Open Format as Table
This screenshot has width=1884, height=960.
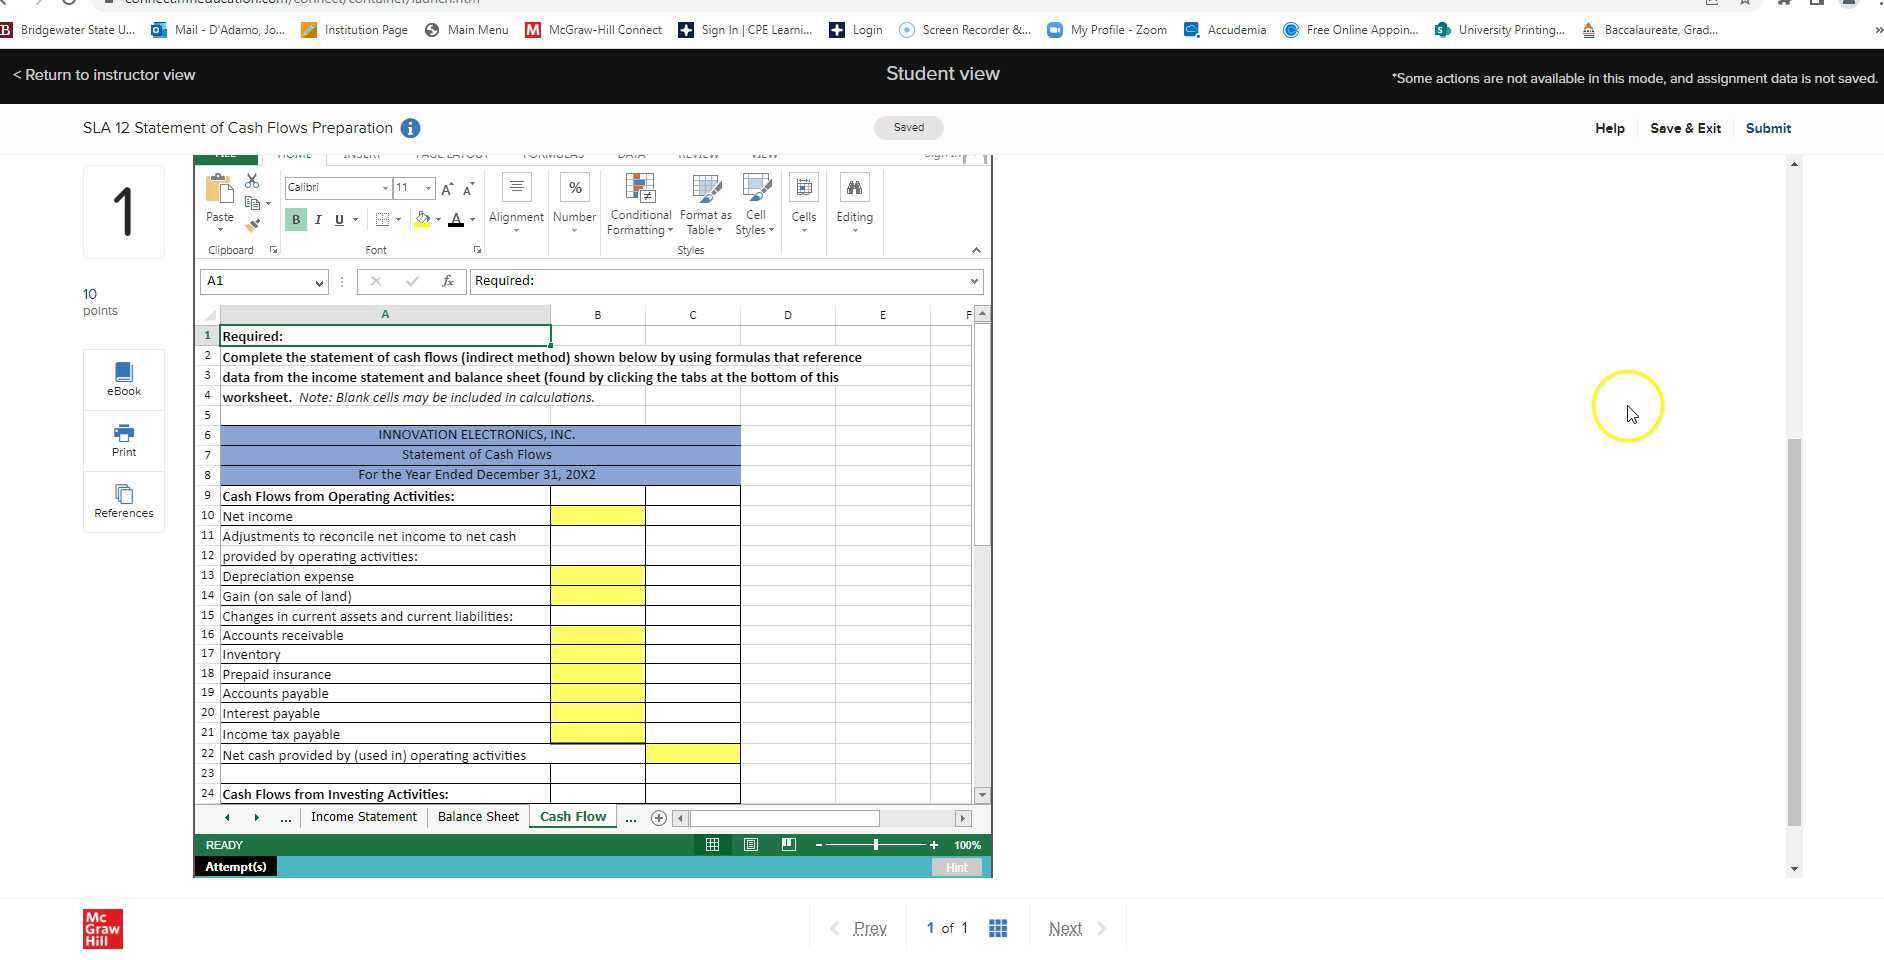pyautogui.click(x=705, y=204)
